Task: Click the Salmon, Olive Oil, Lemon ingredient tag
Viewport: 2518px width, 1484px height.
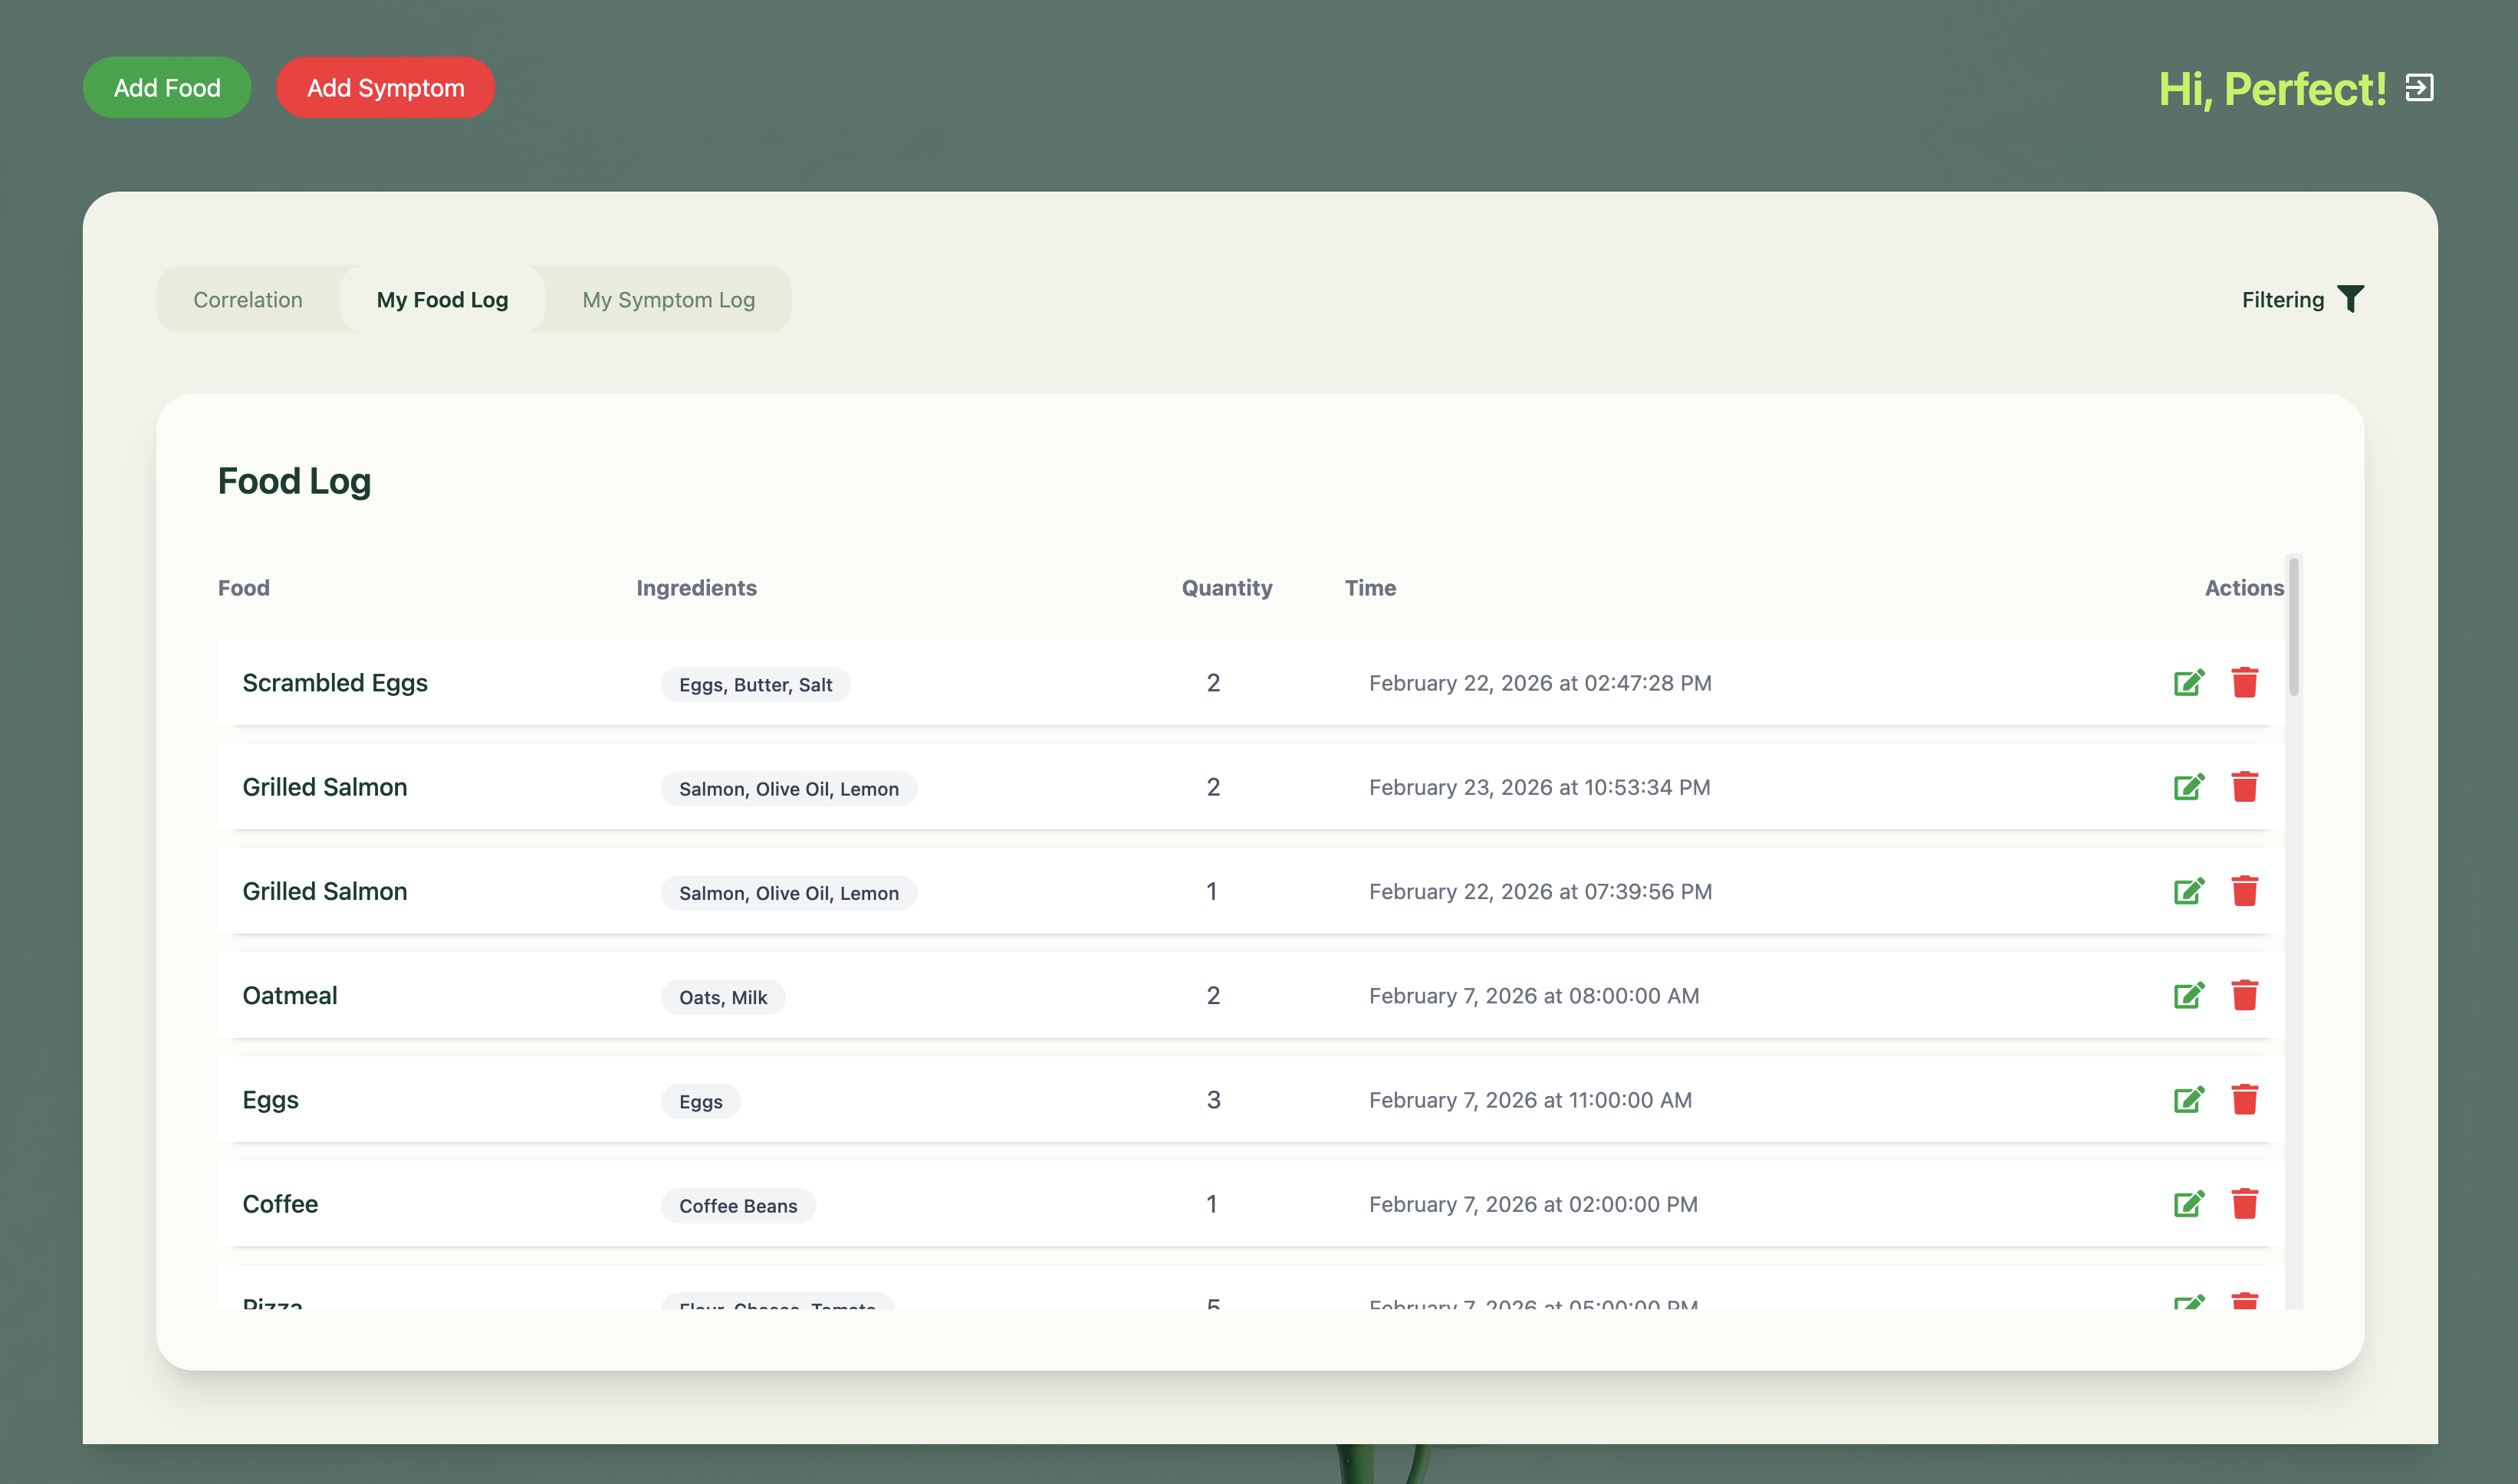Action: click(x=788, y=789)
